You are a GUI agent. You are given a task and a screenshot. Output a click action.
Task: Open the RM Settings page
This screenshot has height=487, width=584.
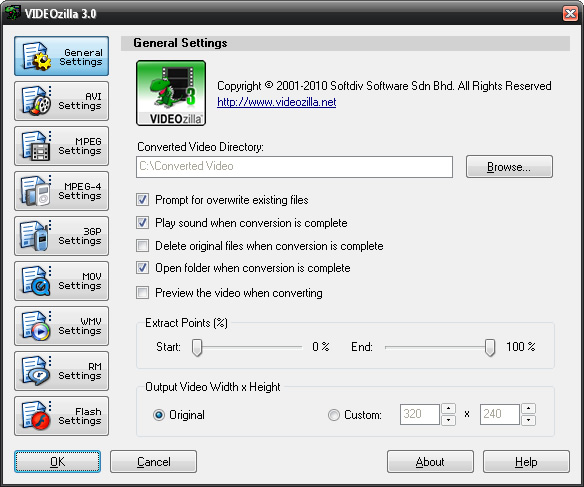click(x=61, y=371)
